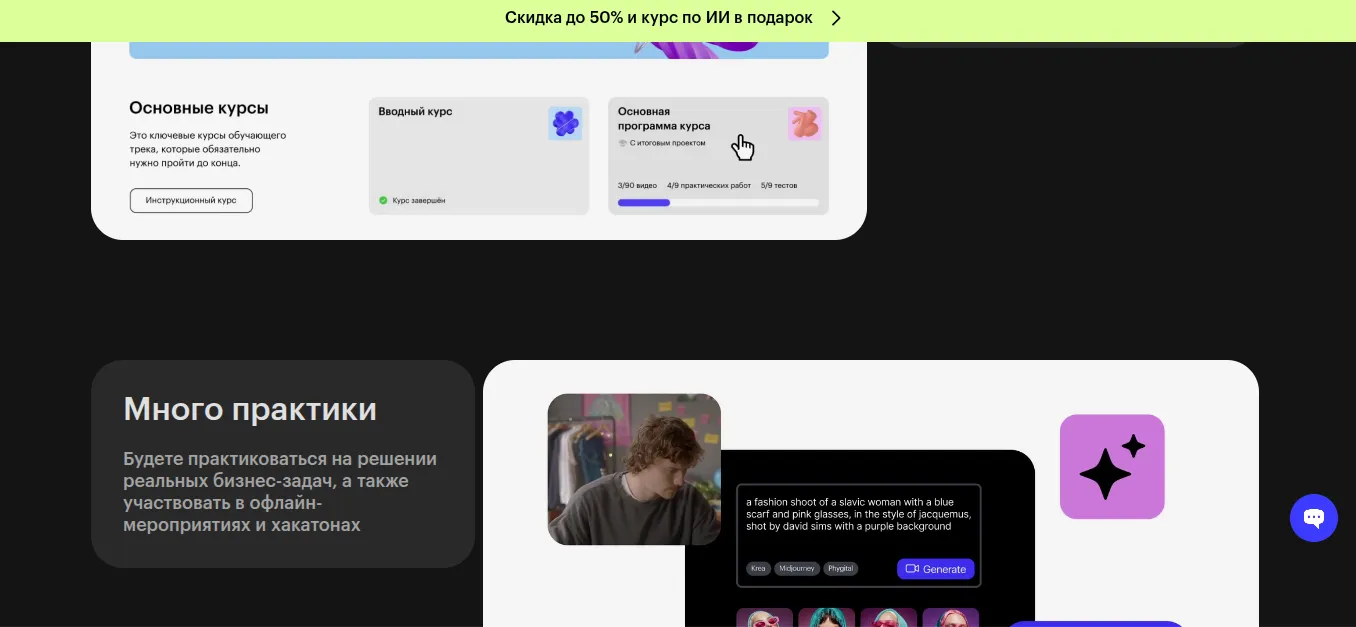Image resolution: width=1356 pixels, height=627 pixels.
Task: Click the chevron arrow in the discount banner
Action: coord(836,18)
